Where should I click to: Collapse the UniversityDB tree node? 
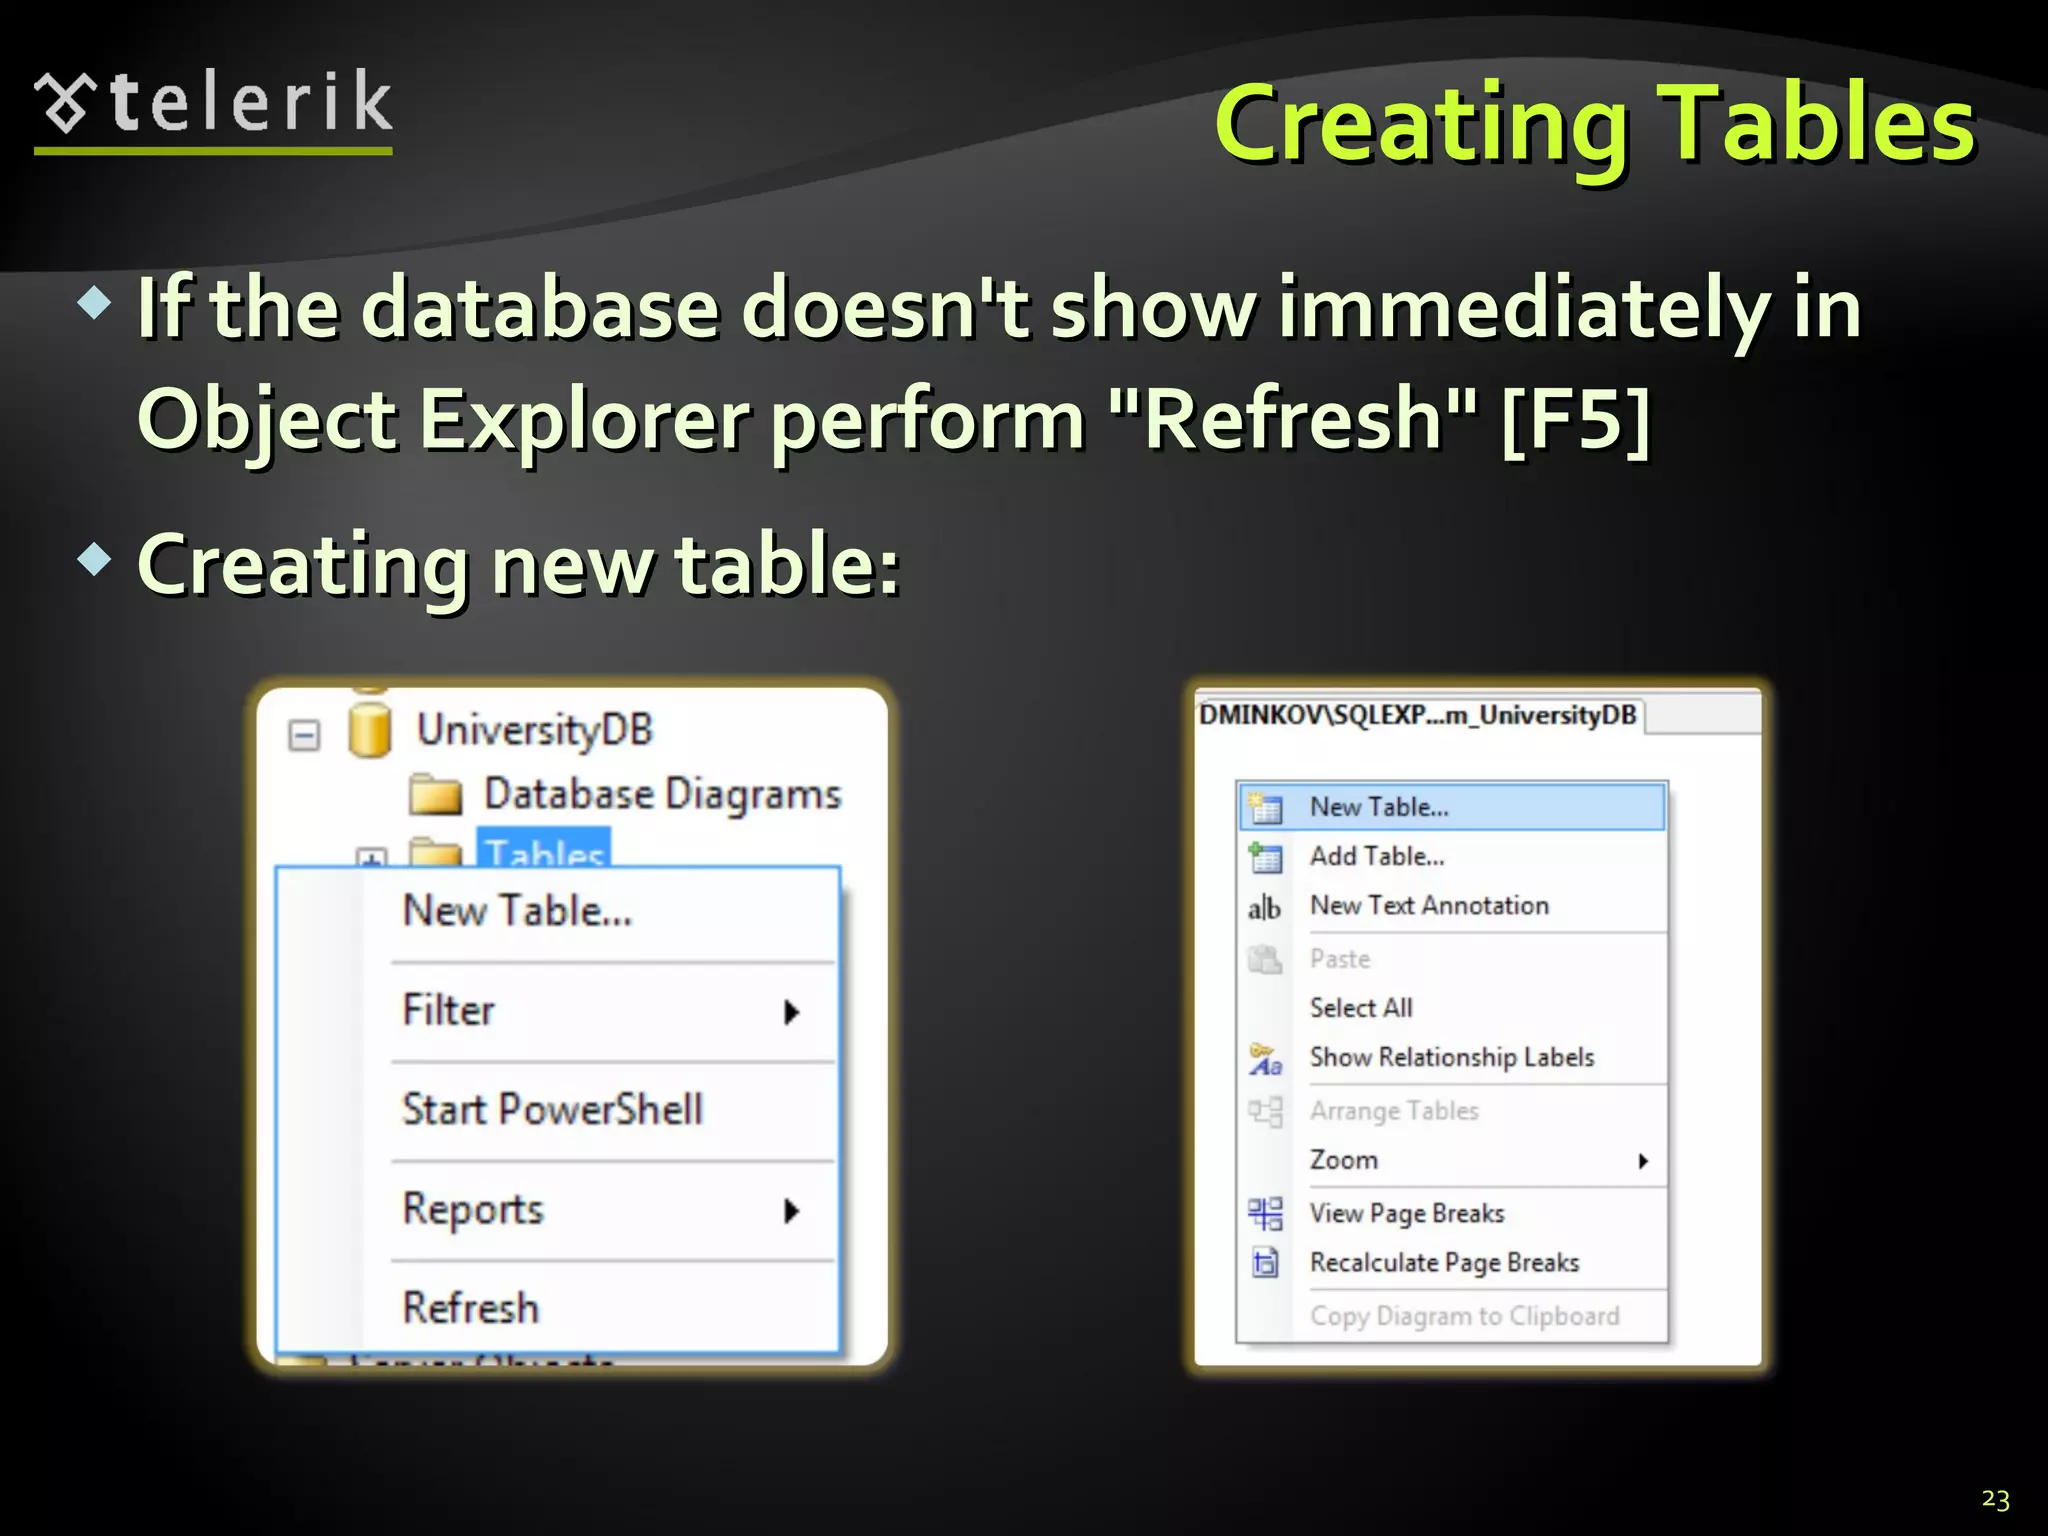pyautogui.click(x=304, y=735)
